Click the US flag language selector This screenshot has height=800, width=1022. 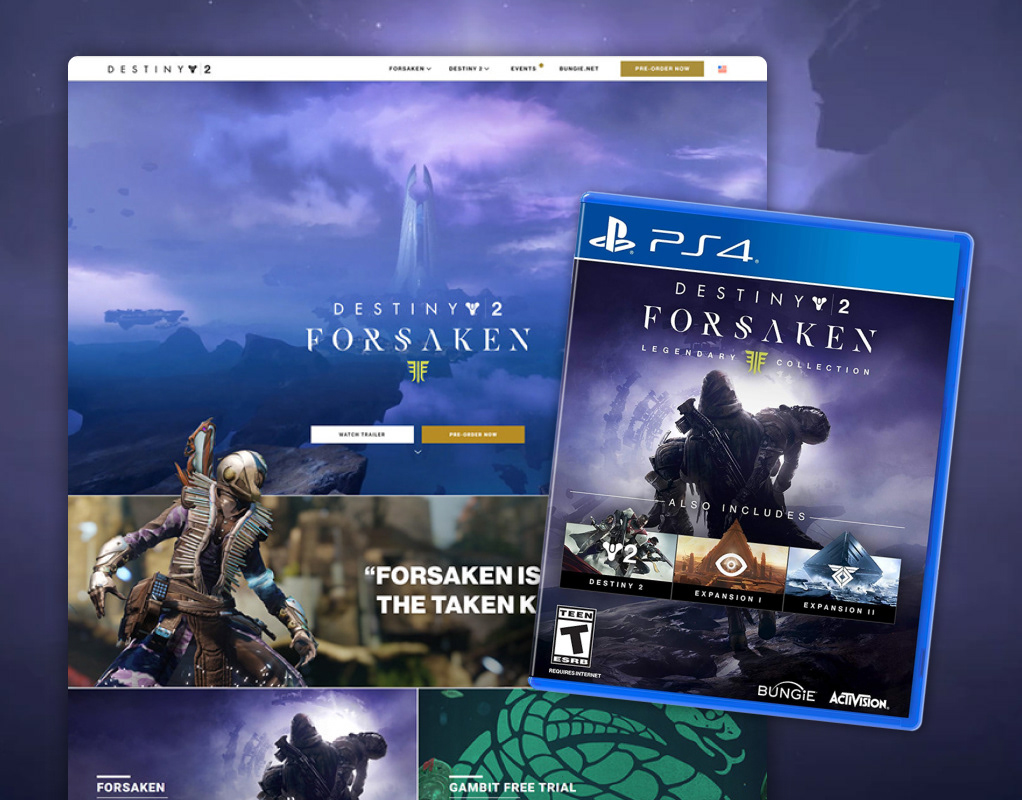tap(722, 69)
